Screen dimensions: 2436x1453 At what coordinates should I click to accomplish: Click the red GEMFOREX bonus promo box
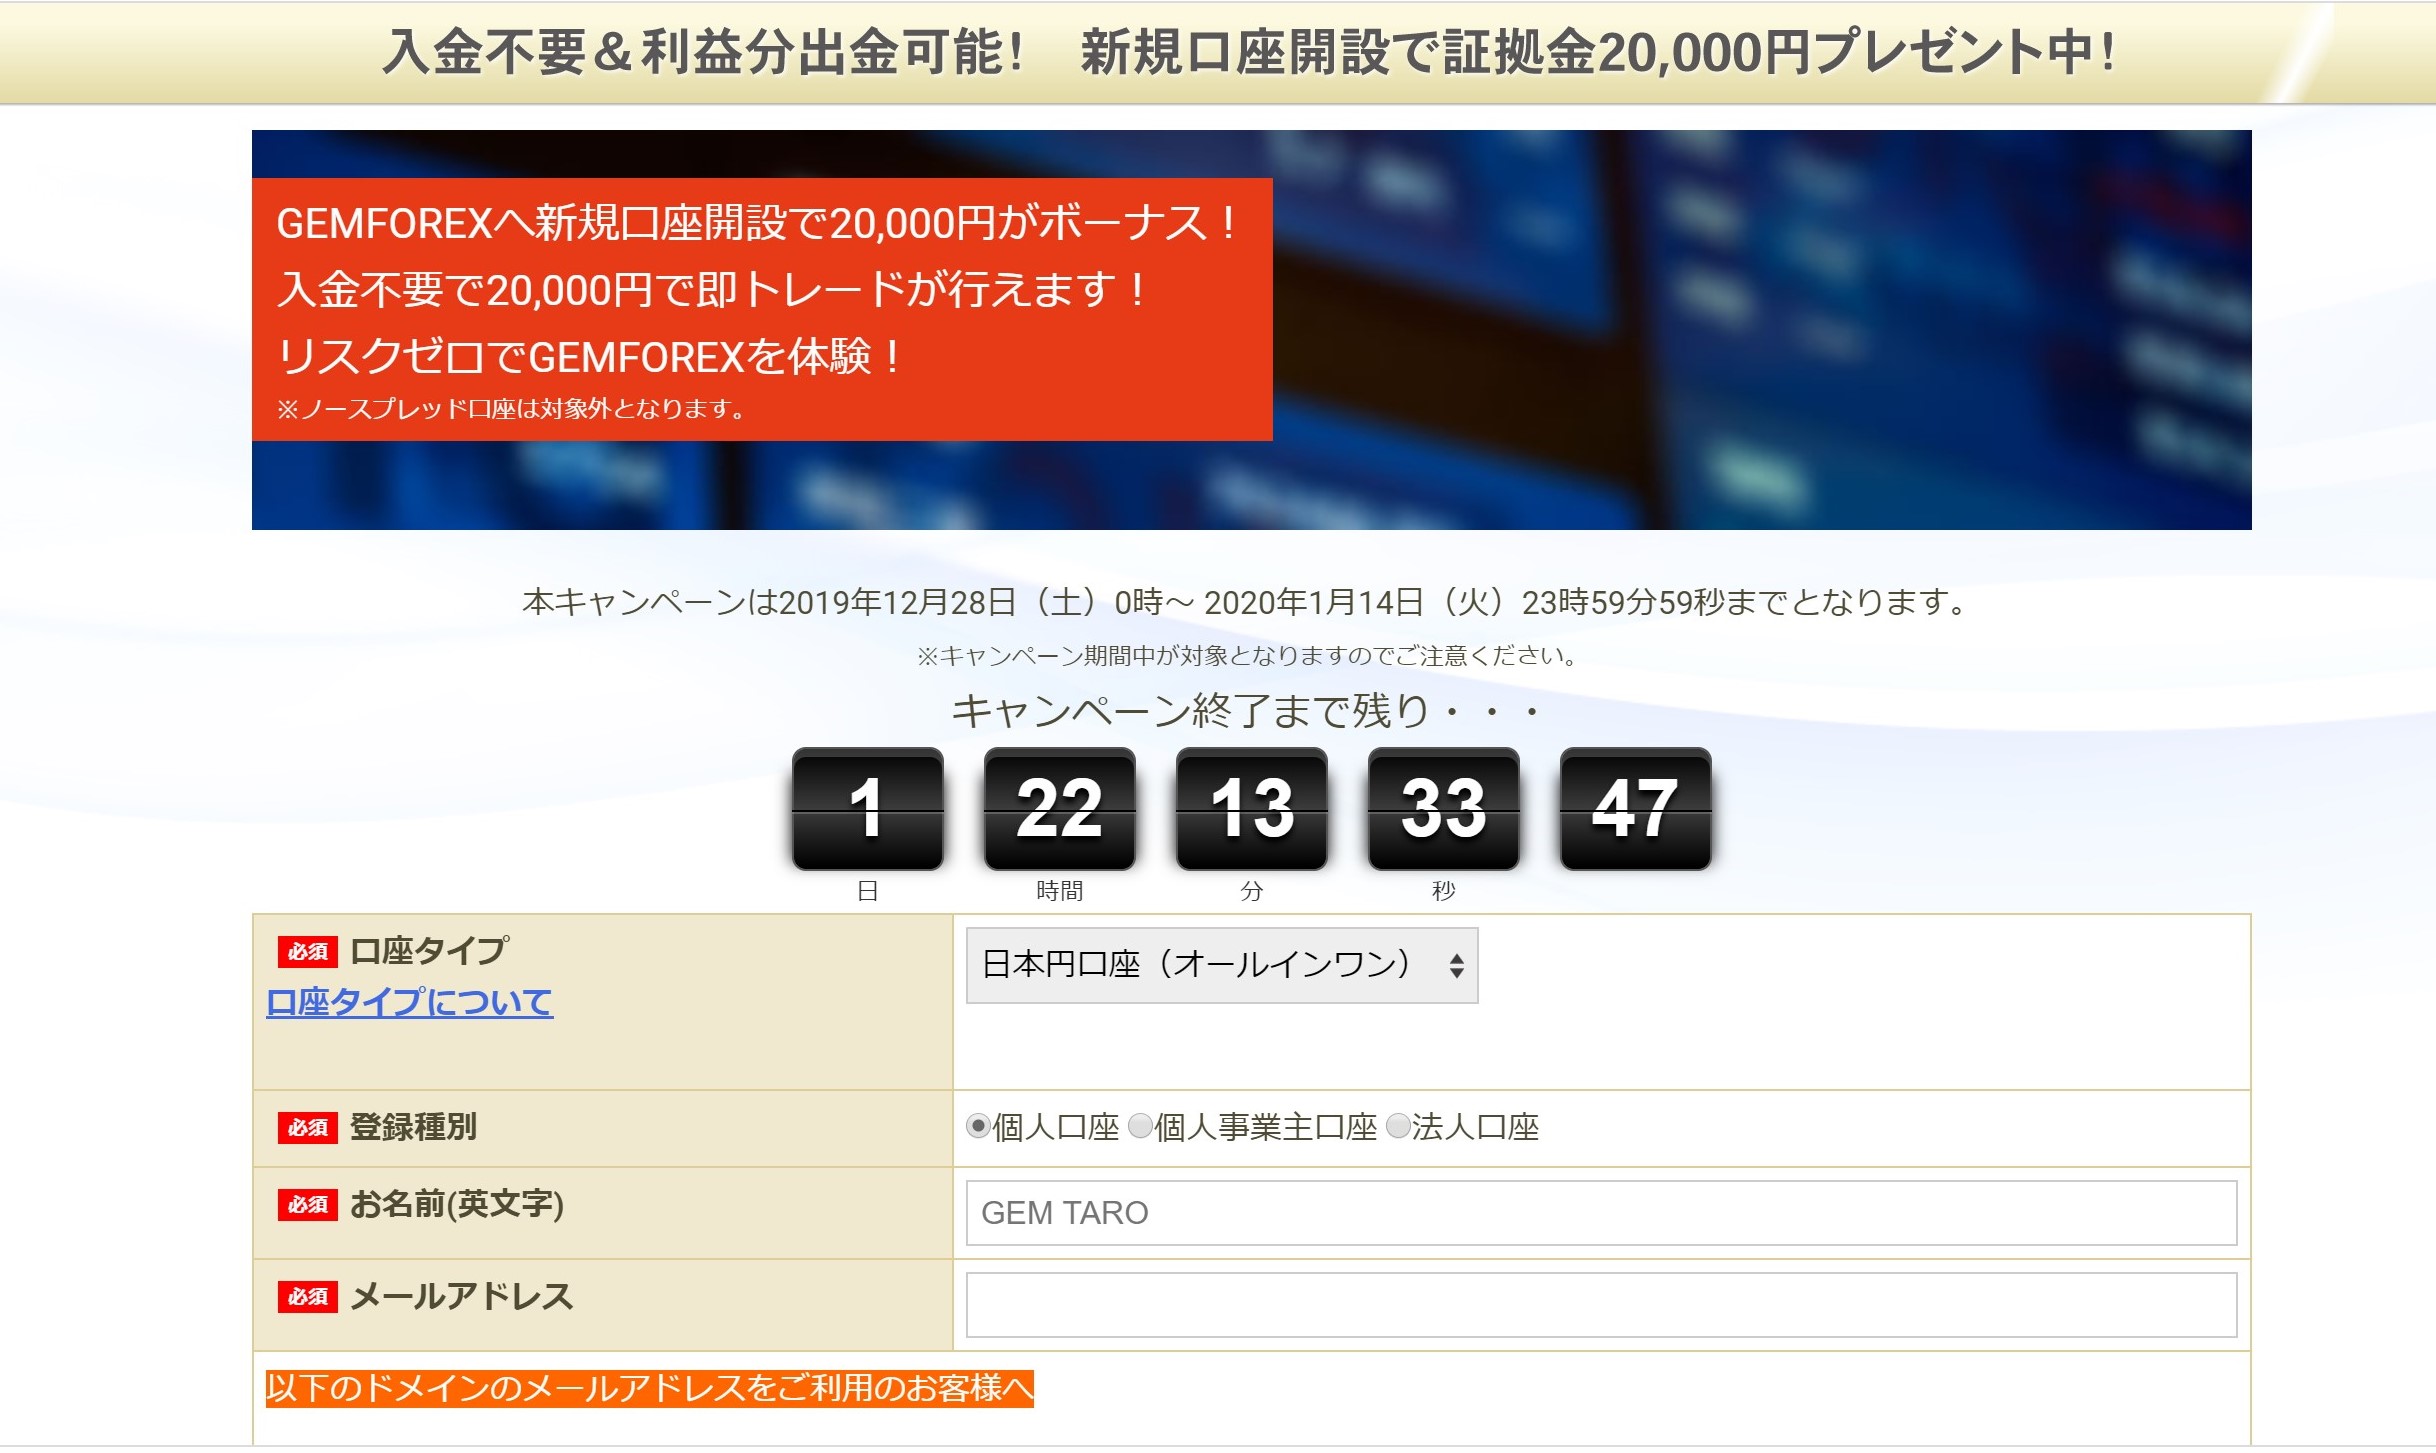pyautogui.click(x=762, y=309)
